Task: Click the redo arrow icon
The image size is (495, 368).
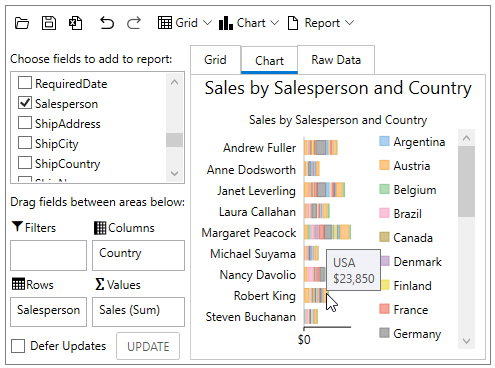Action: pyautogui.click(x=134, y=23)
